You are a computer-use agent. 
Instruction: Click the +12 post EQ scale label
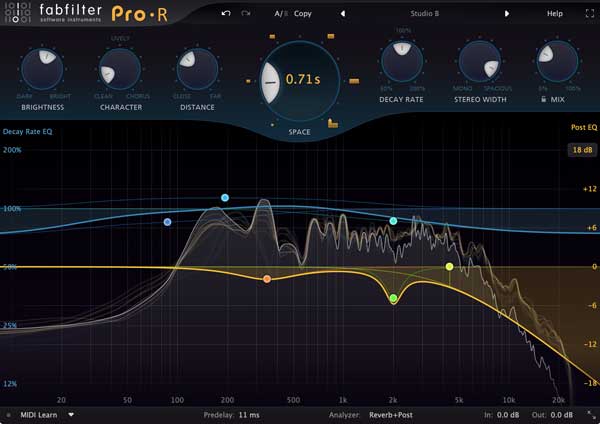(590, 189)
